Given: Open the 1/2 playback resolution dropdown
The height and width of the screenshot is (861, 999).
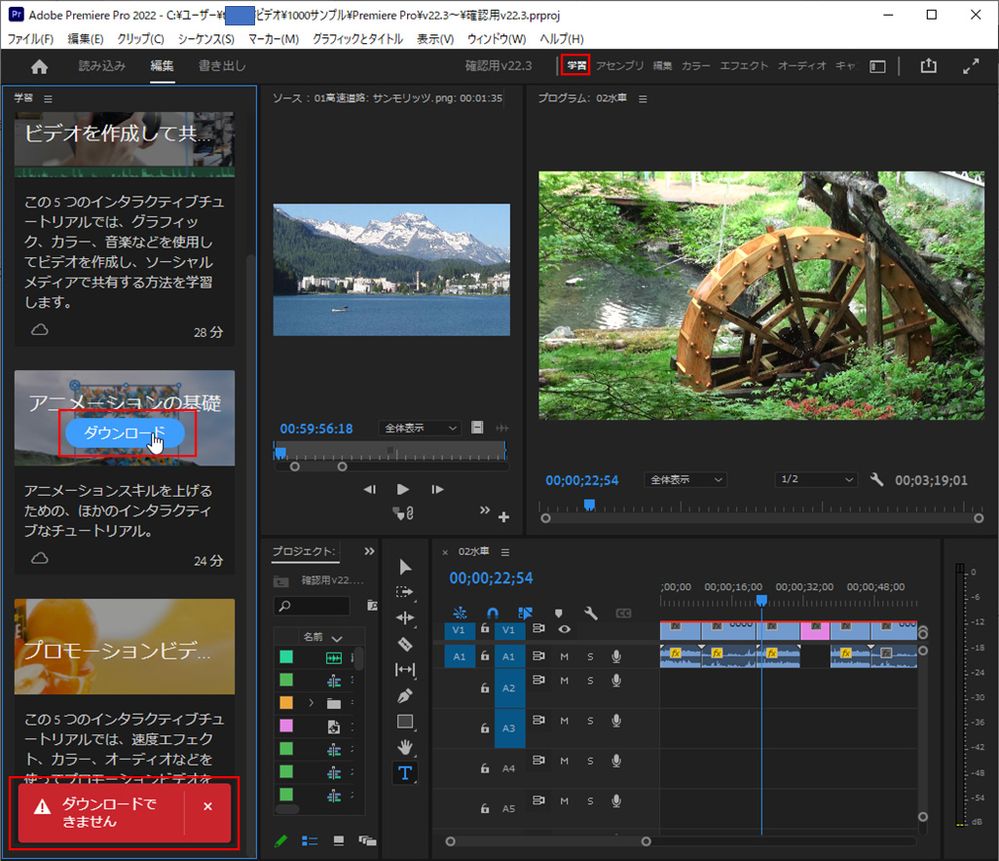Looking at the screenshot, I should [x=815, y=479].
